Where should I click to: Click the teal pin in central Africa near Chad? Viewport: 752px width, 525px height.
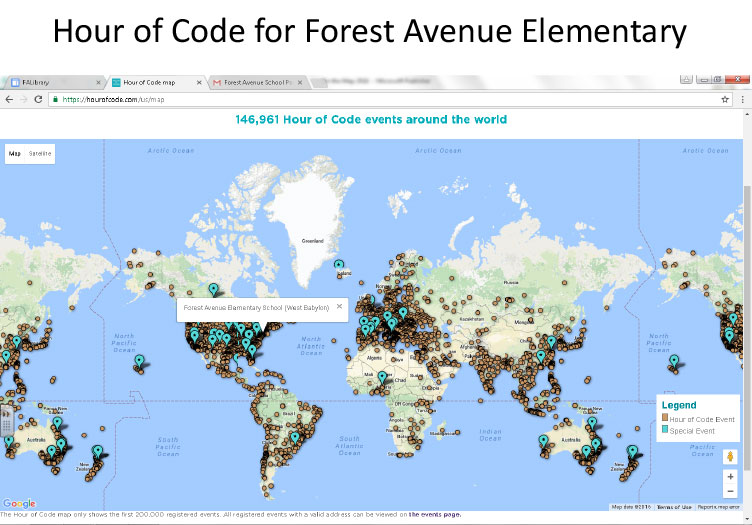pos(382,377)
